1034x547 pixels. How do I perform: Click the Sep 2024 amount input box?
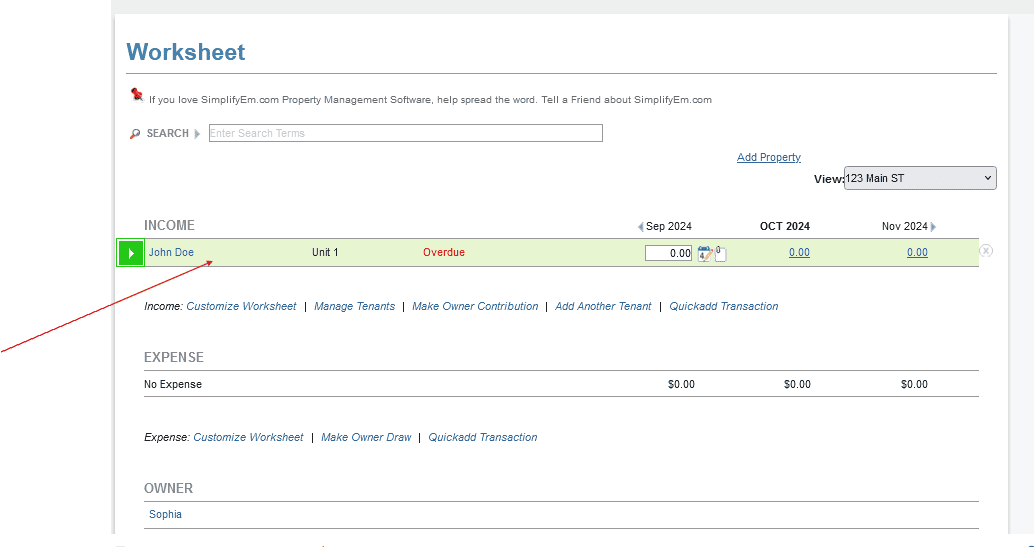(669, 253)
